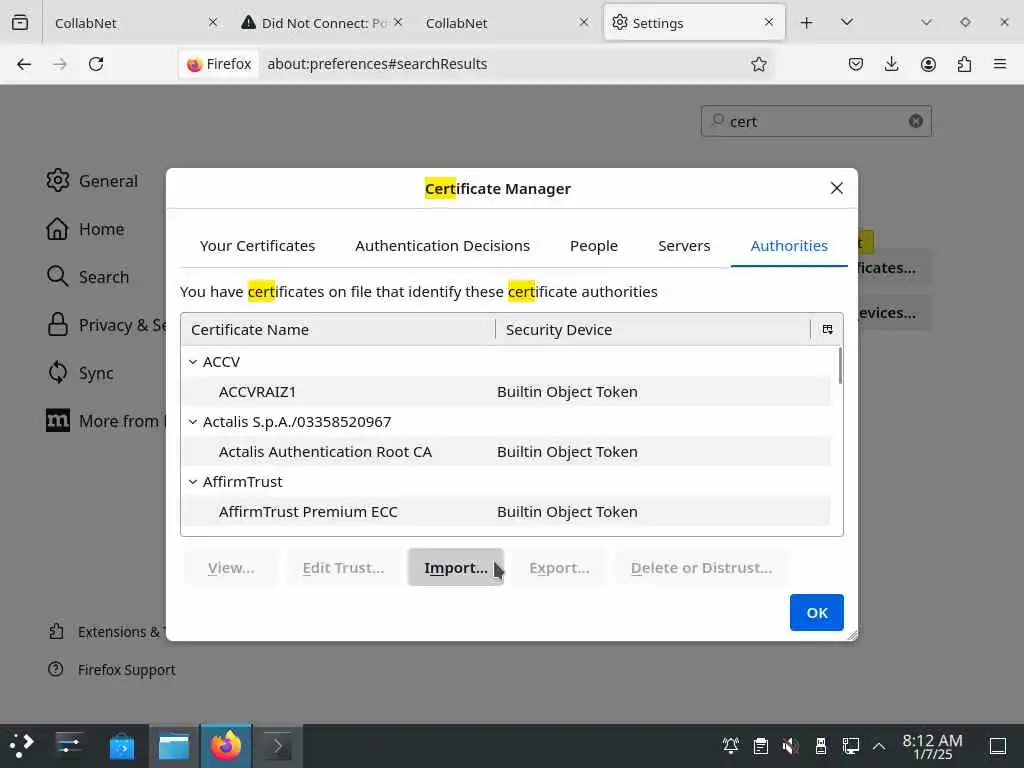Image resolution: width=1024 pixels, height=768 pixels.
Task: Reload the current page
Action: coord(96,64)
